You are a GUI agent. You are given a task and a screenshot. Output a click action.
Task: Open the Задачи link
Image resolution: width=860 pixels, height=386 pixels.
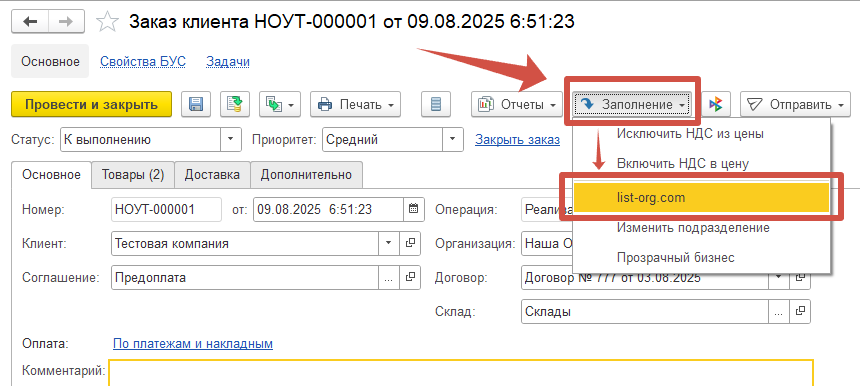[228, 62]
